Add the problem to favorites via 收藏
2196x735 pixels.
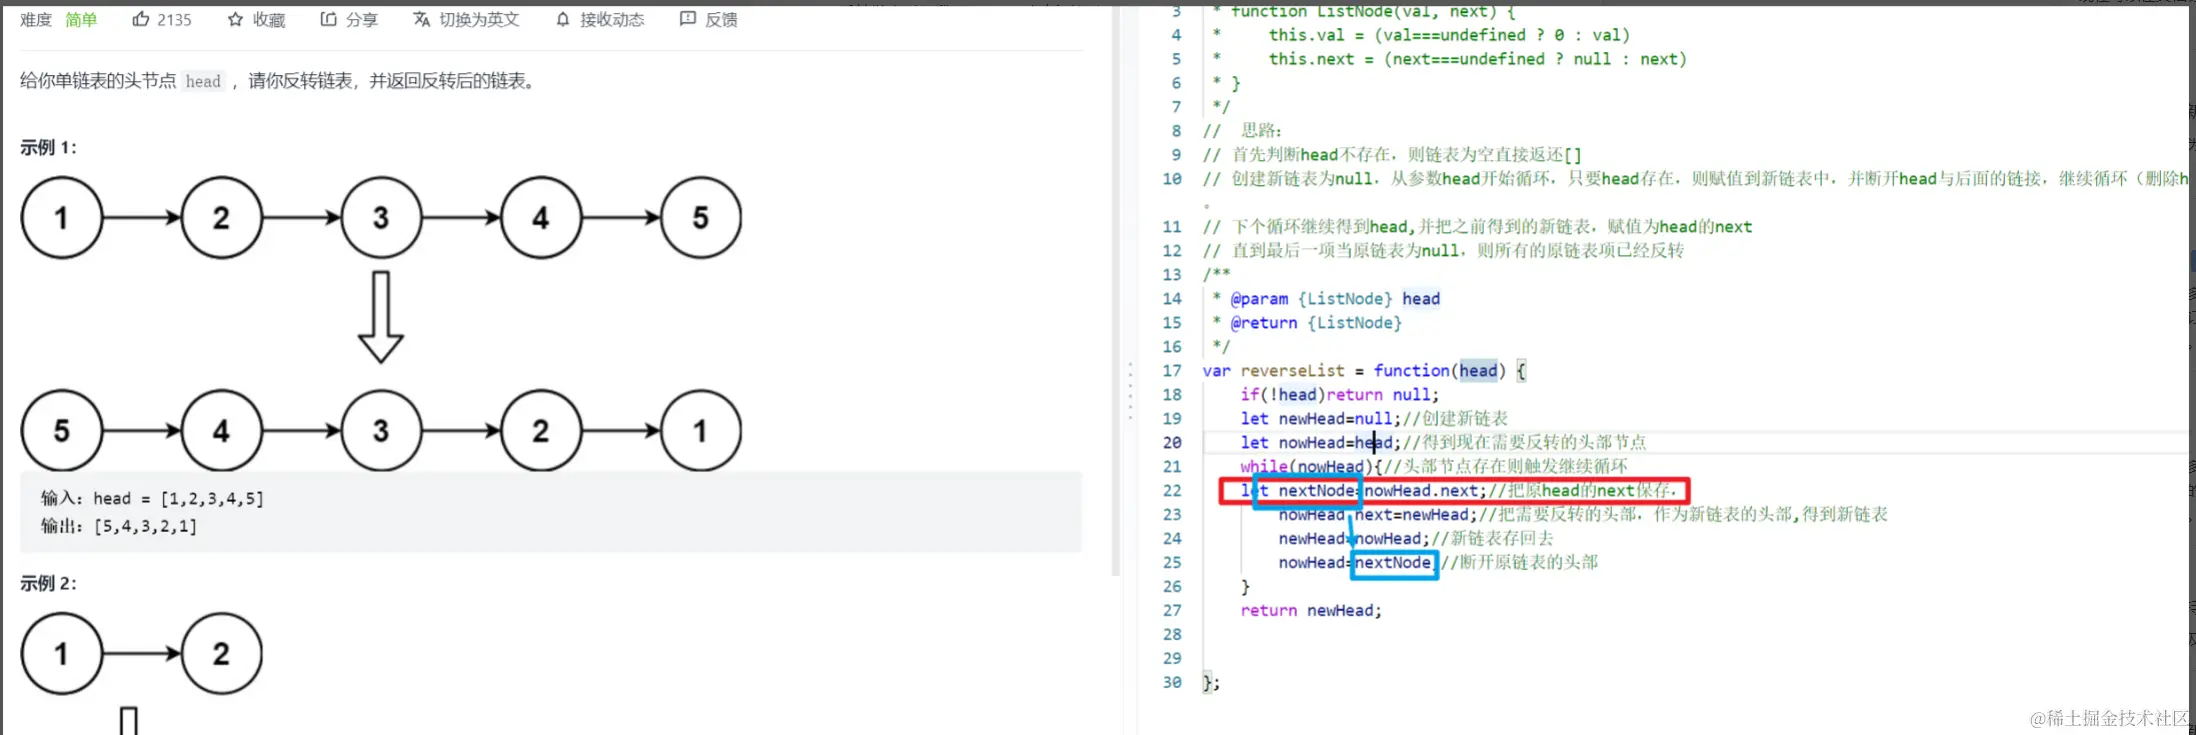click(x=256, y=19)
